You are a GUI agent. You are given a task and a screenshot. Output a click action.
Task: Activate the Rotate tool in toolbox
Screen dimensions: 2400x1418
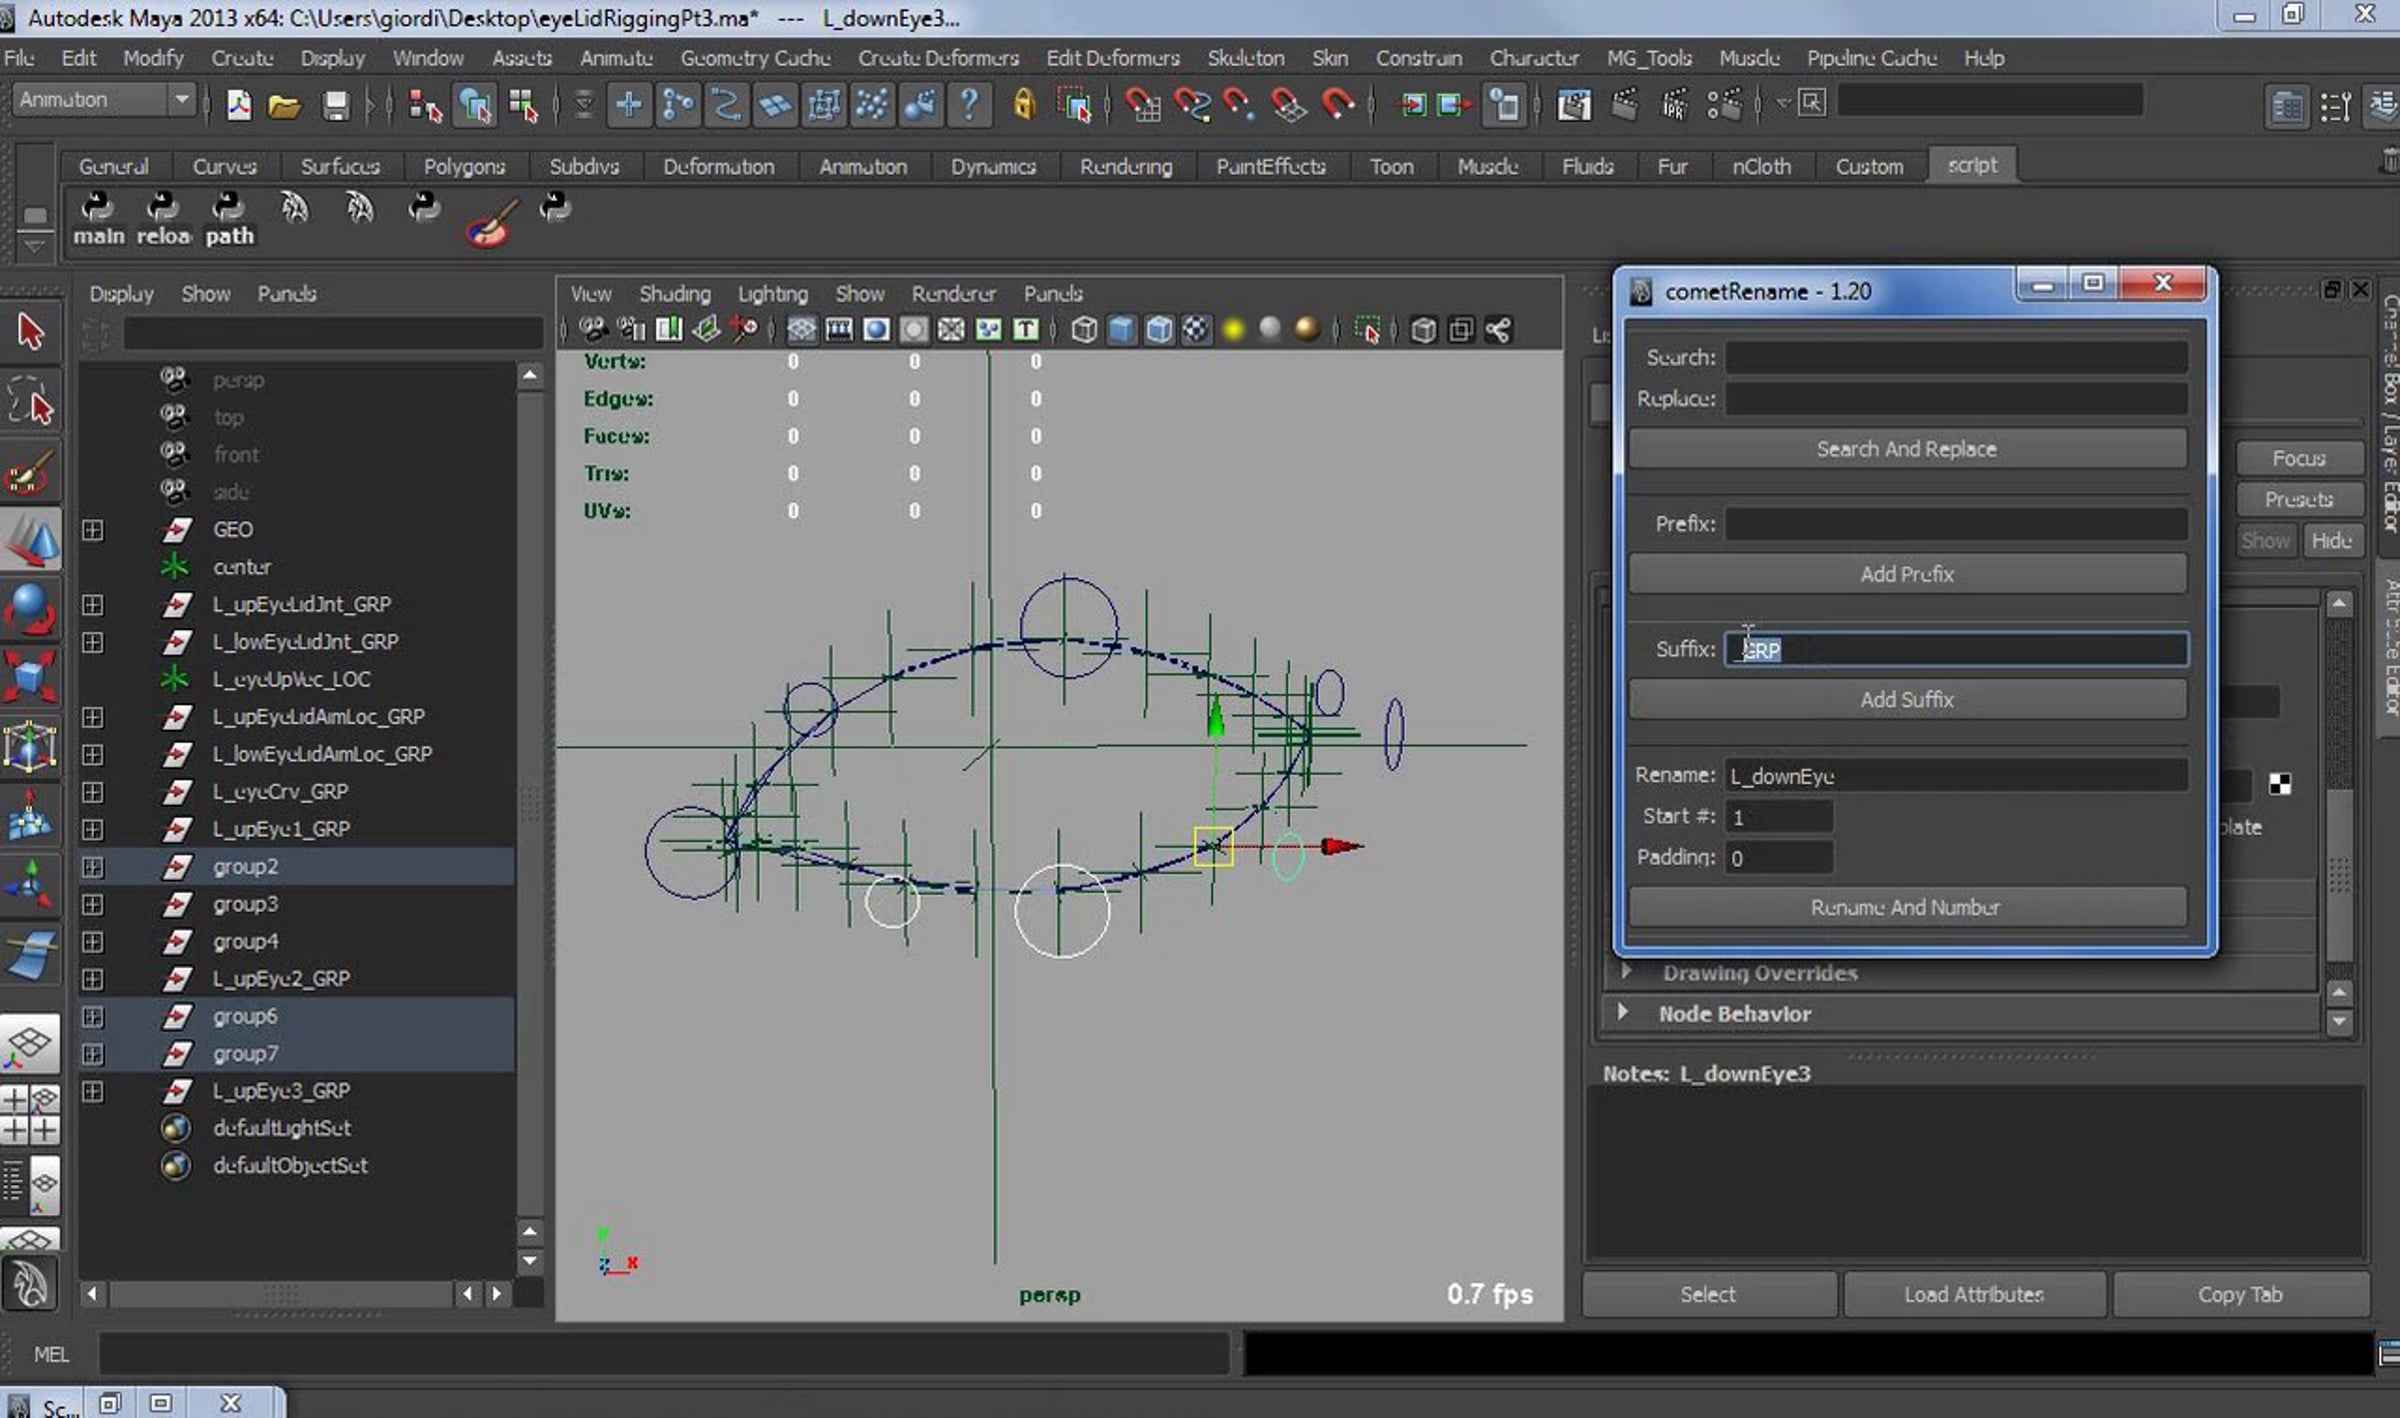(x=30, y=609)
